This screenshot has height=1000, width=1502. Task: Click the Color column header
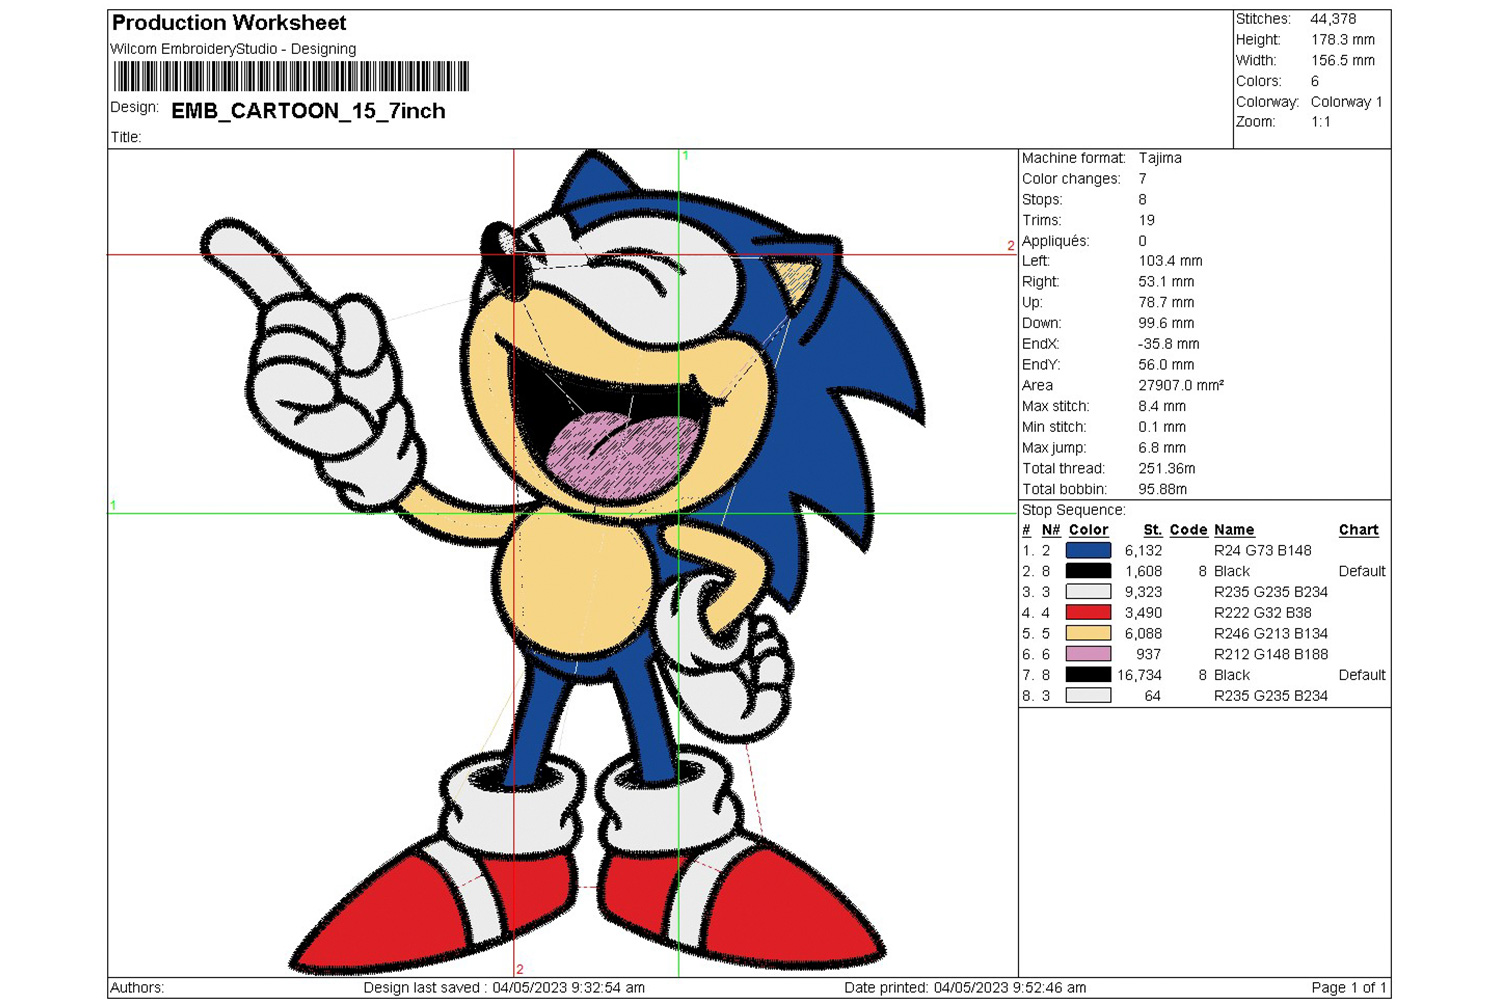[x=1088, y=530]
